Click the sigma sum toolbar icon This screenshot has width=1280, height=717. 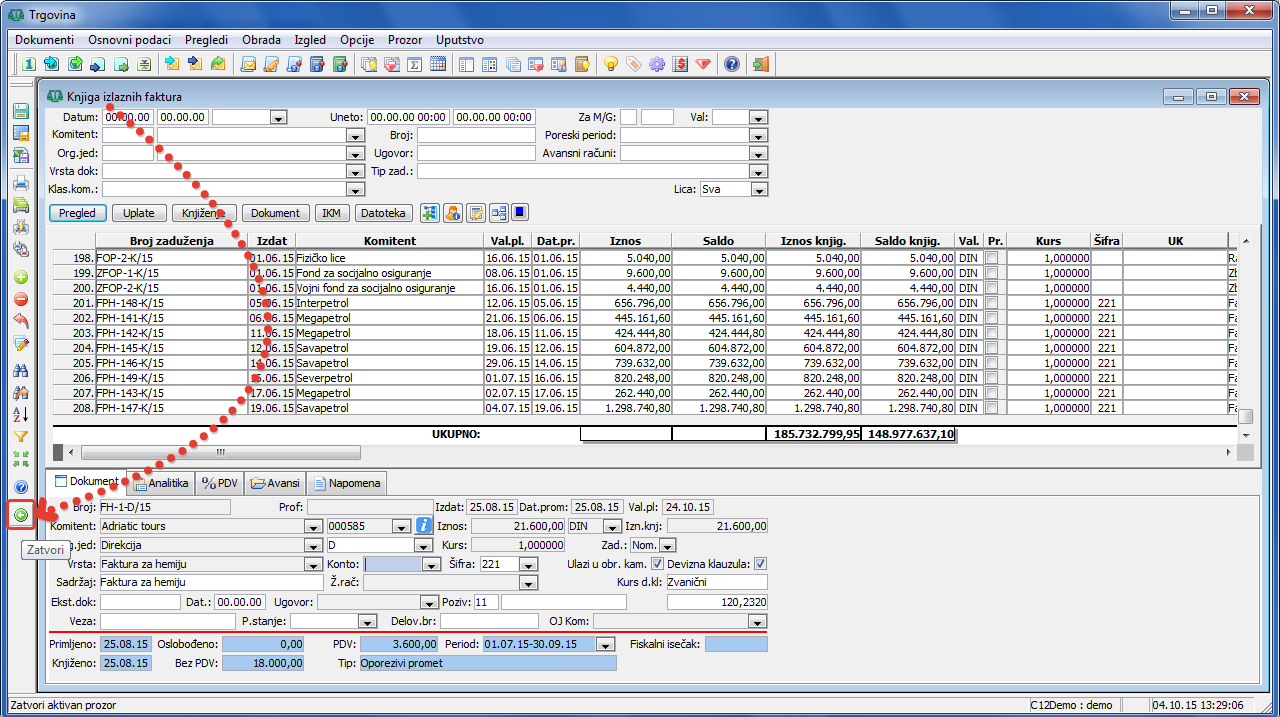[x=414, y=64]
